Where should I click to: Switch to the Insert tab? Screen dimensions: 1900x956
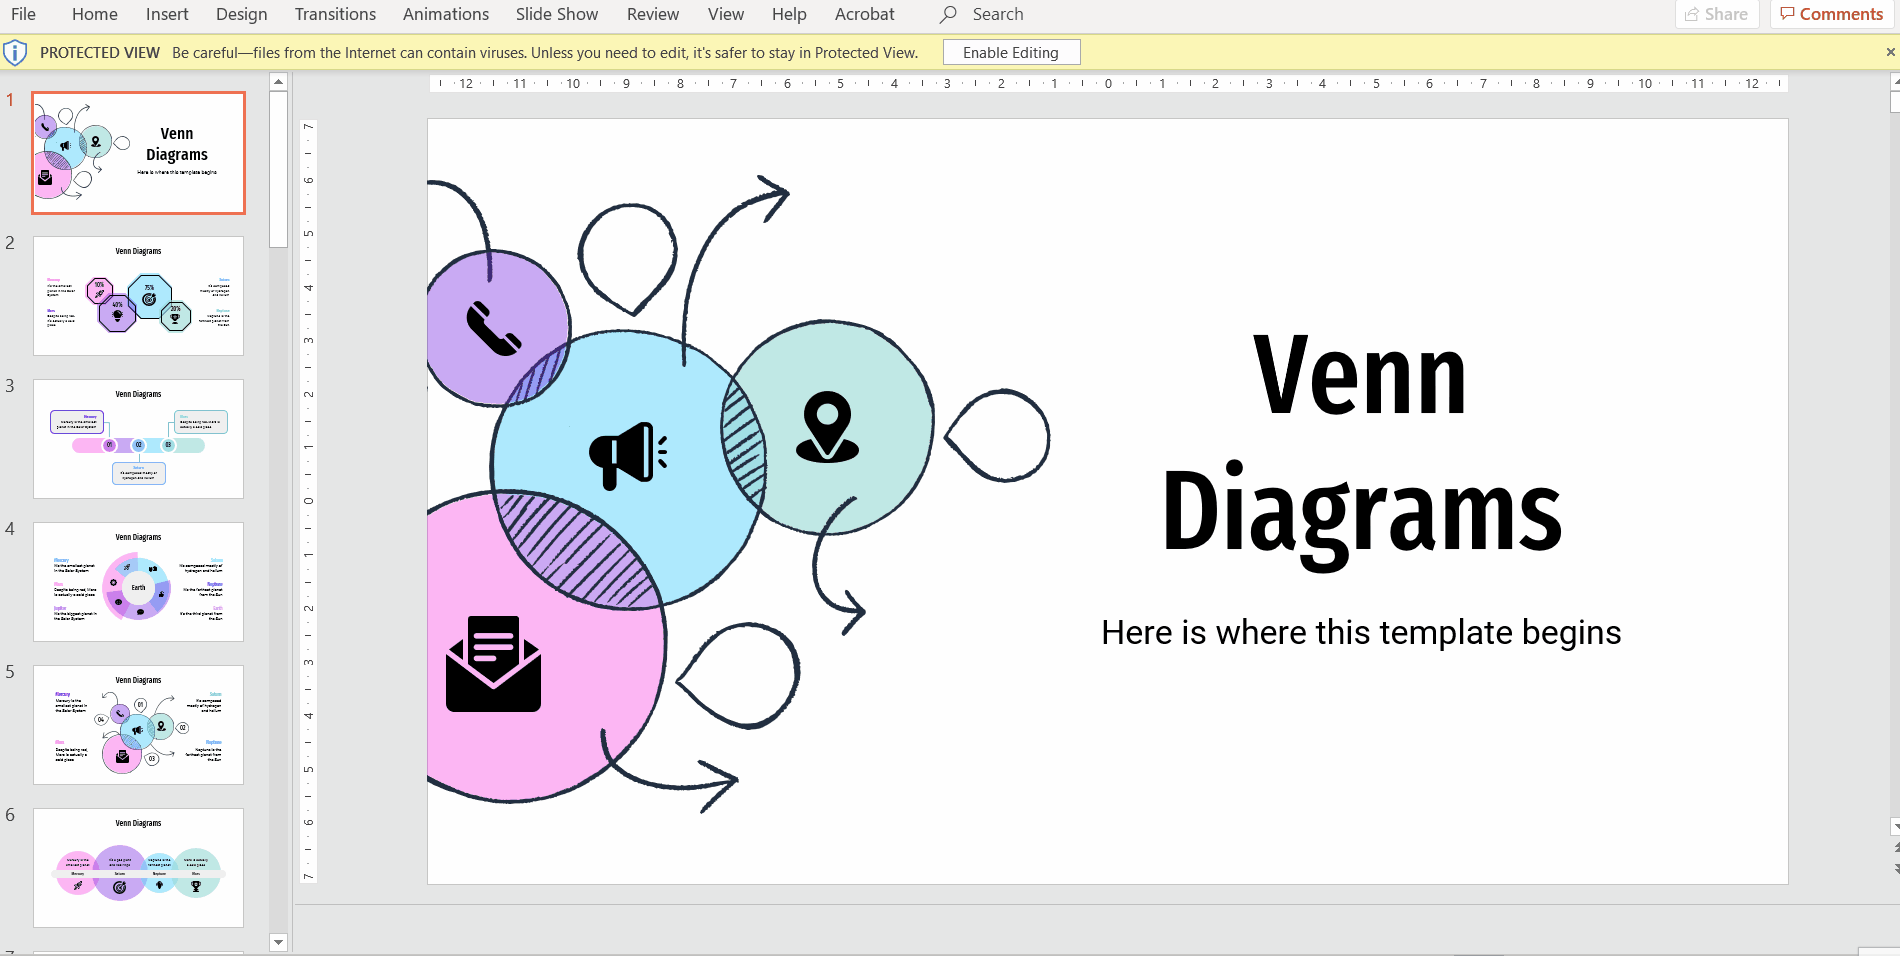(x=167, y=14)
